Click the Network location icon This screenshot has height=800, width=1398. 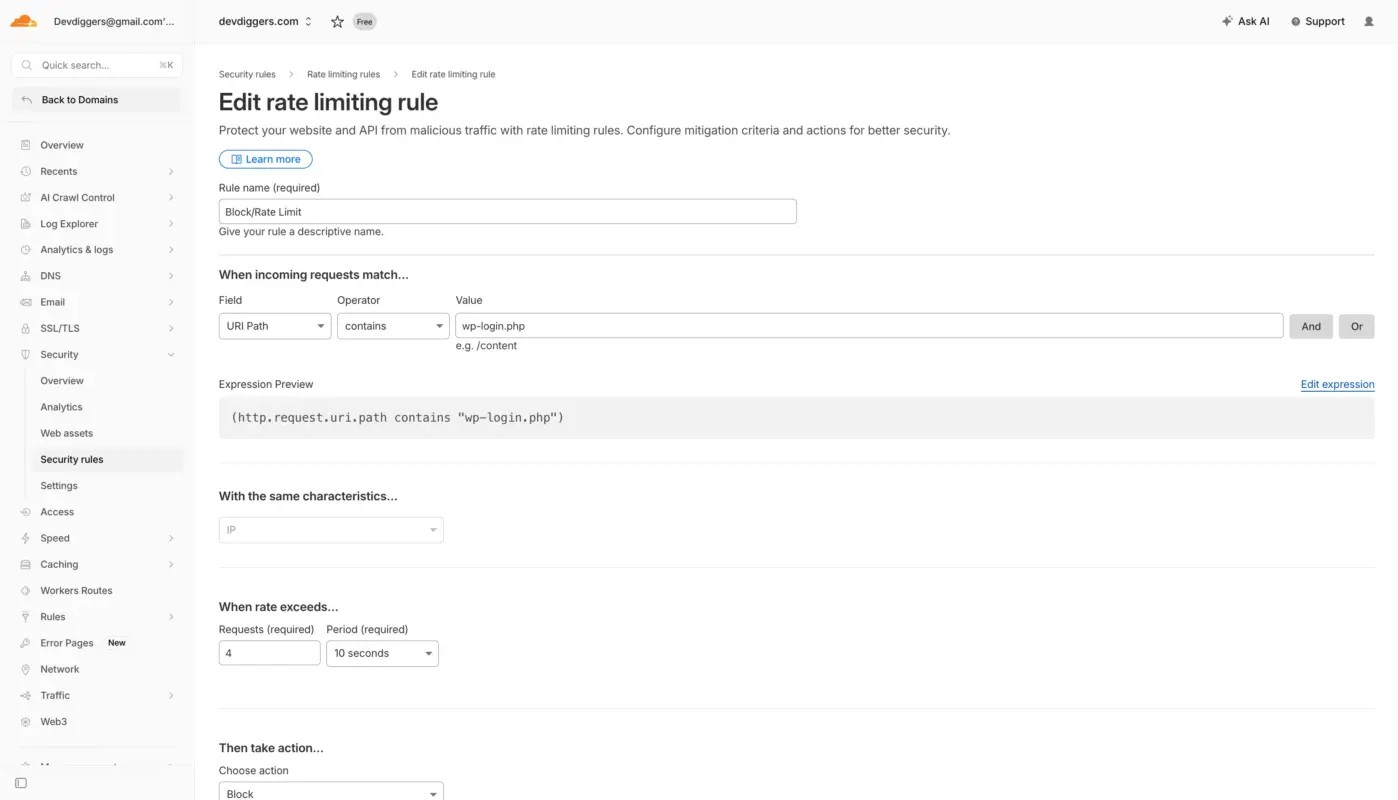click(x=26, y=669)
